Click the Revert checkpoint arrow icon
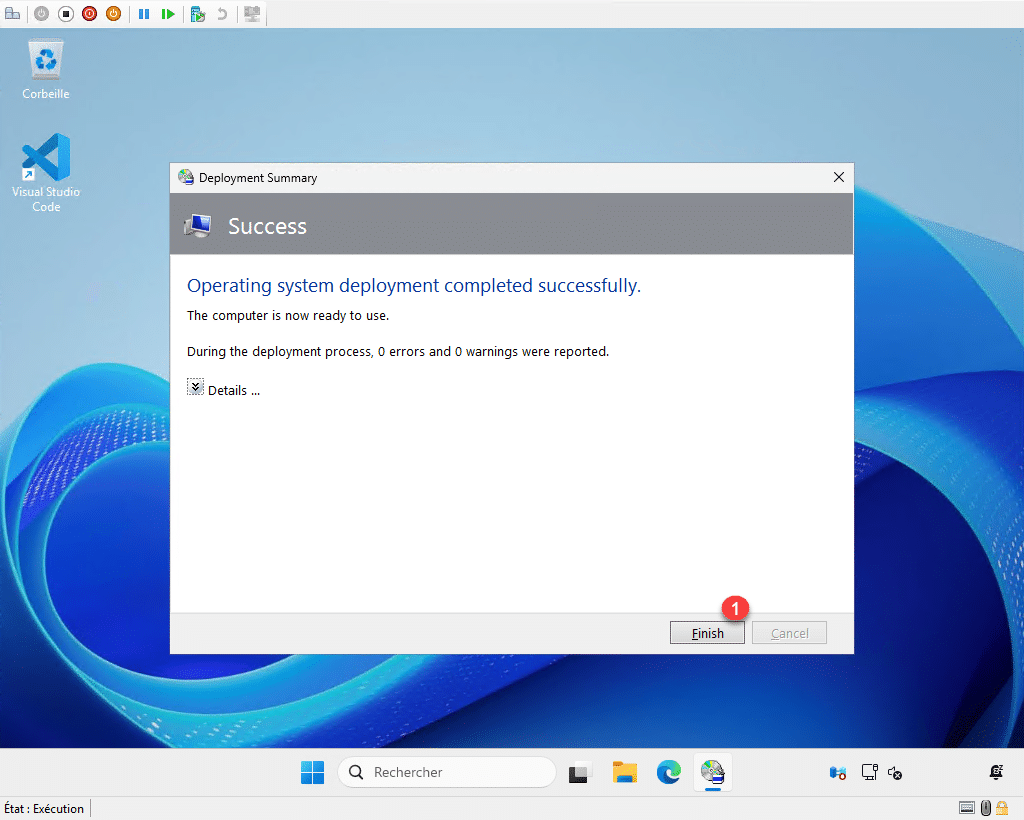This screenshot has width=1024, height=820. click(222, 14)
